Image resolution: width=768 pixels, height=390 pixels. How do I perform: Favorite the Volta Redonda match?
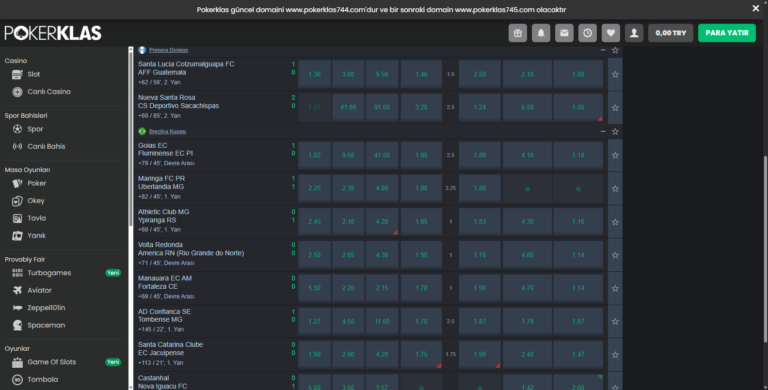[x=615, y=255]
